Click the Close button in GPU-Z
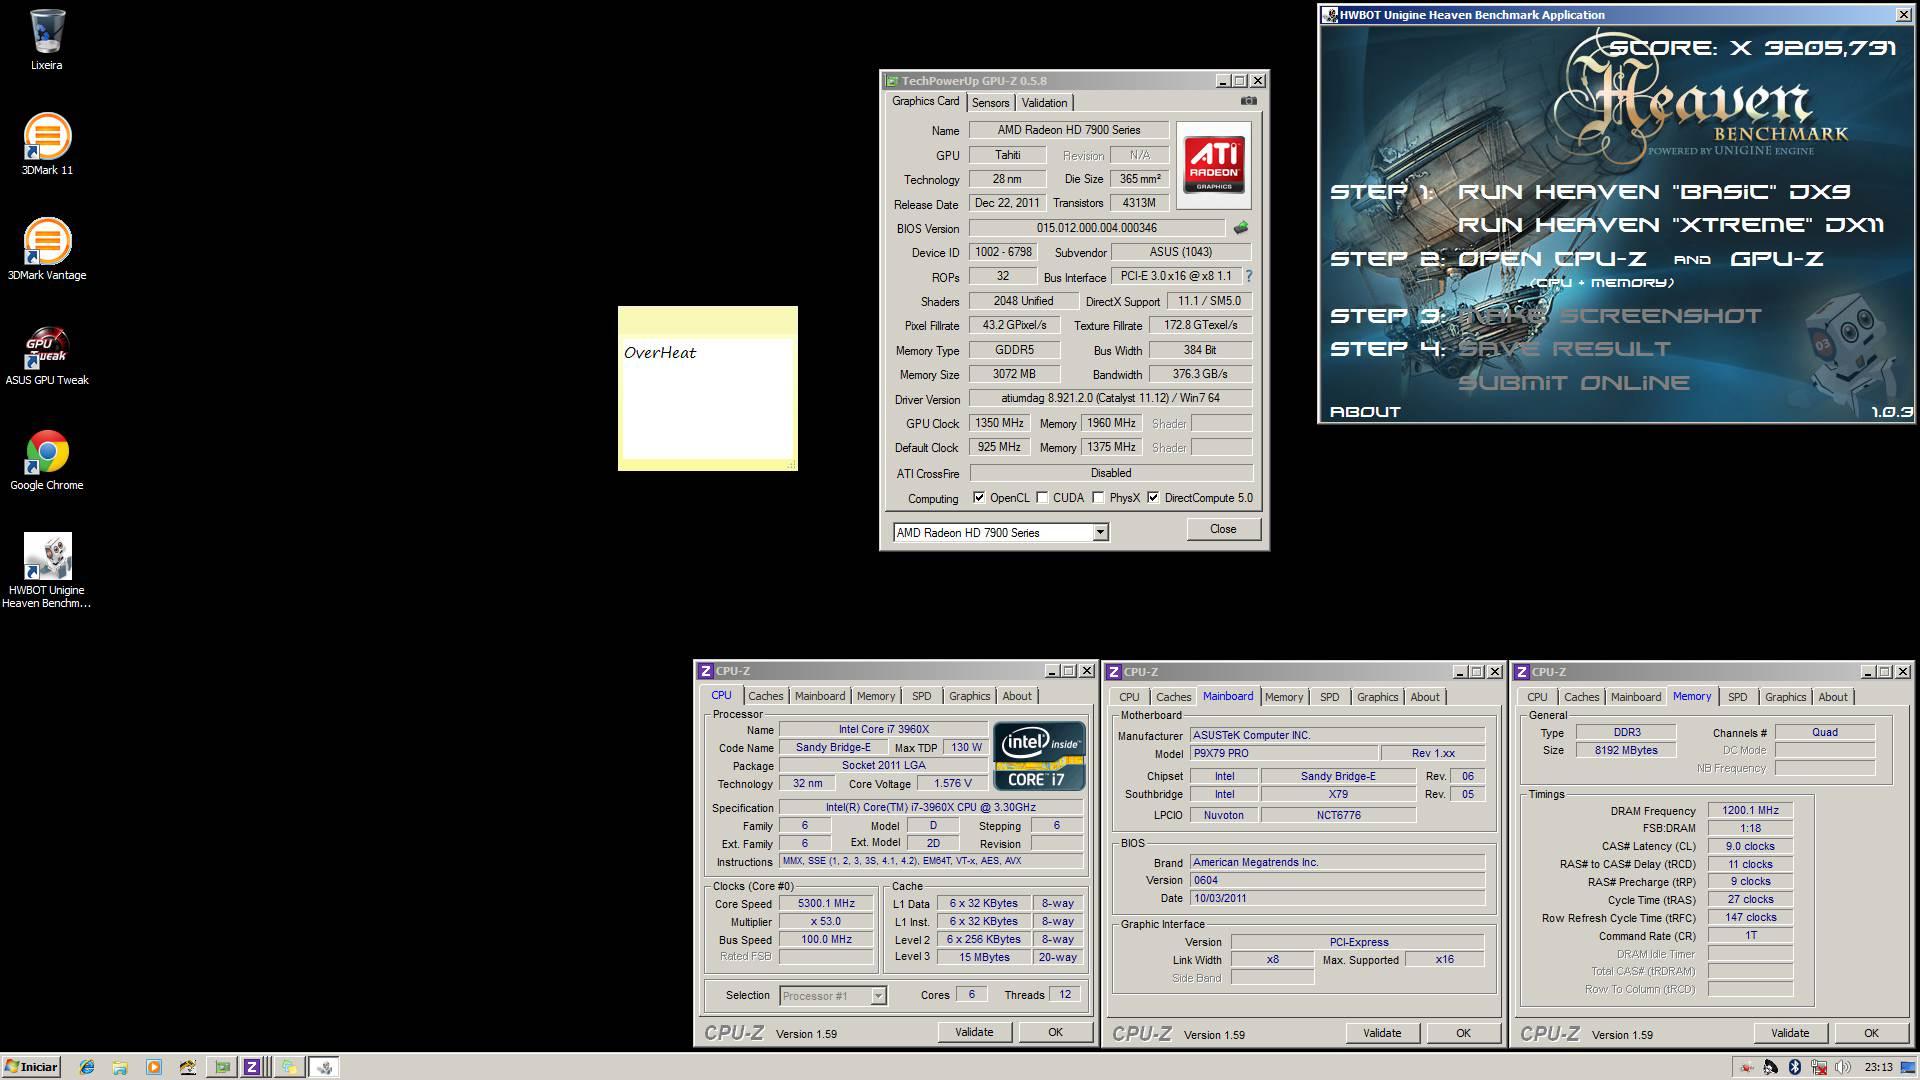Image resolution: width=1920 pixels, height=1080 pixels. point(1223,529)
